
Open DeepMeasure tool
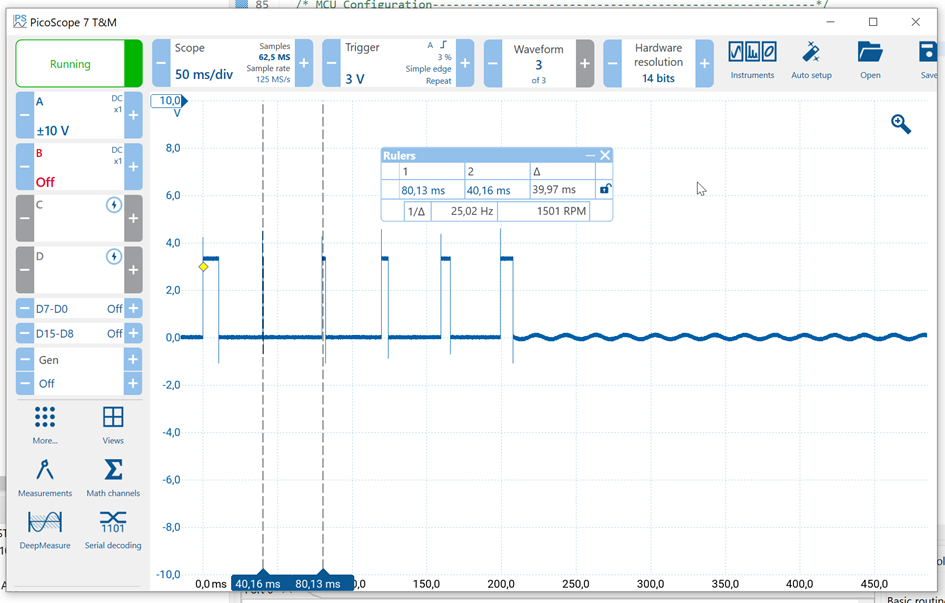click(45, 530)
